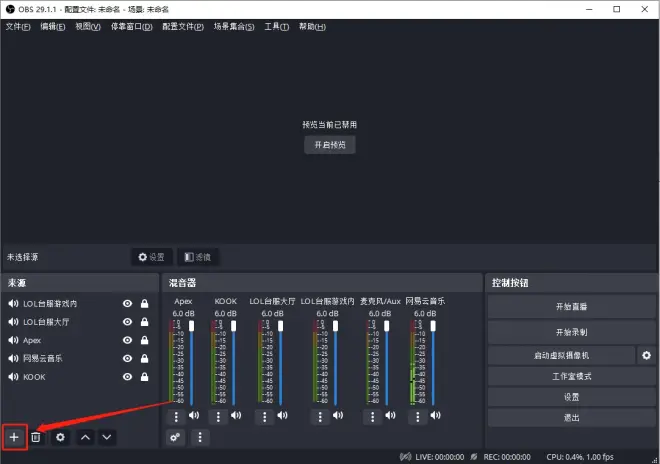Open mixer panel three-dot menu
The height and width of the screenshot is (464, 660).
[x=200, y=437]
